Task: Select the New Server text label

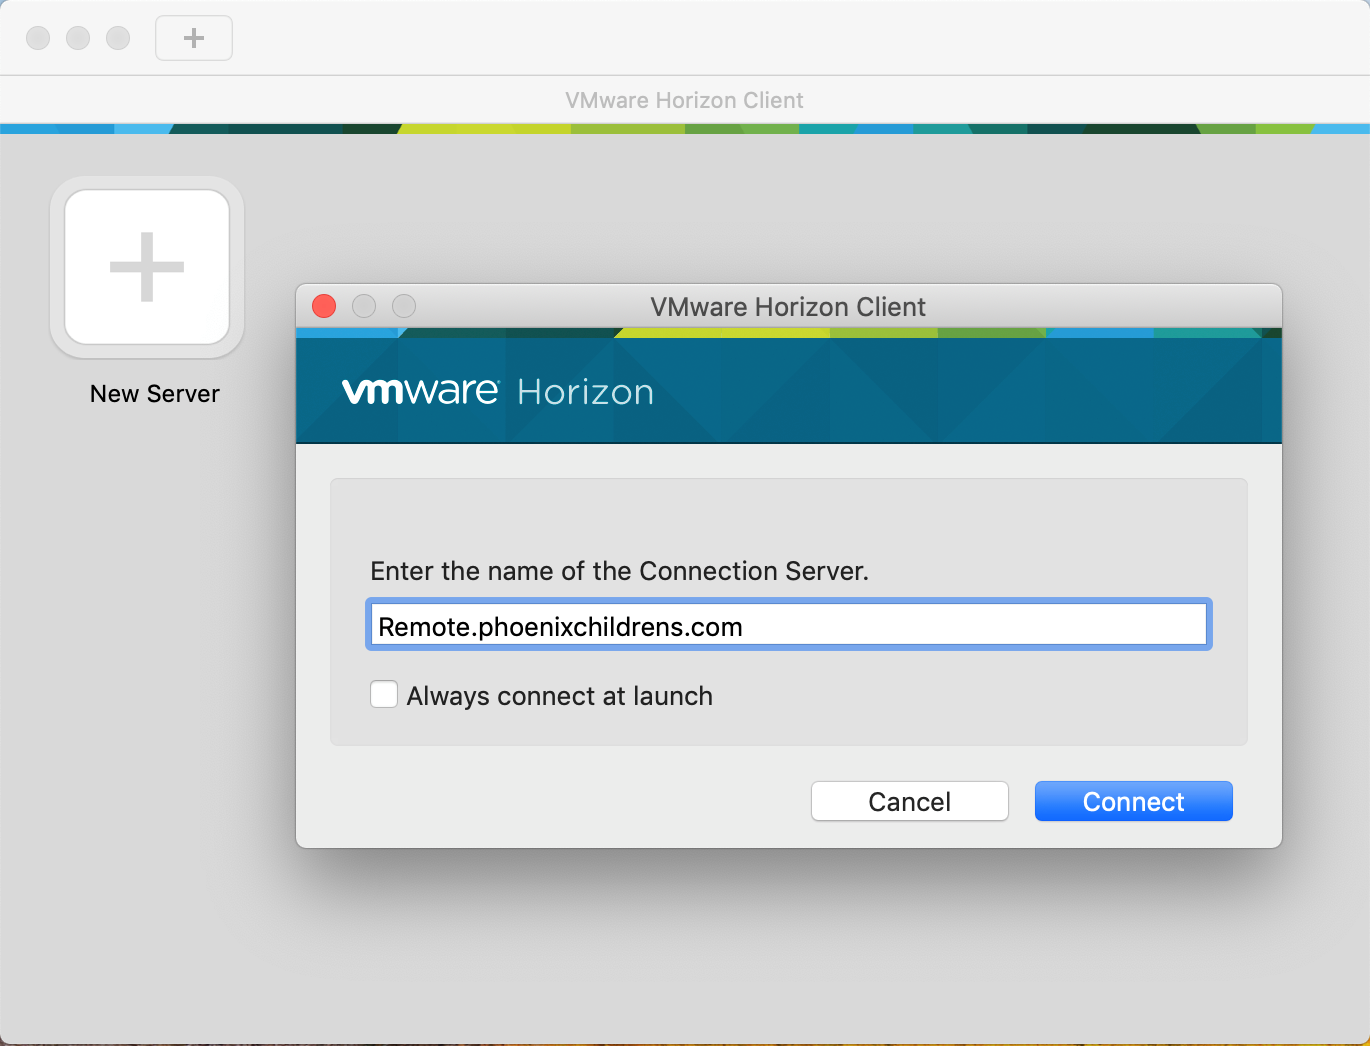Action: pyautogui.click(x=155, y=394)
